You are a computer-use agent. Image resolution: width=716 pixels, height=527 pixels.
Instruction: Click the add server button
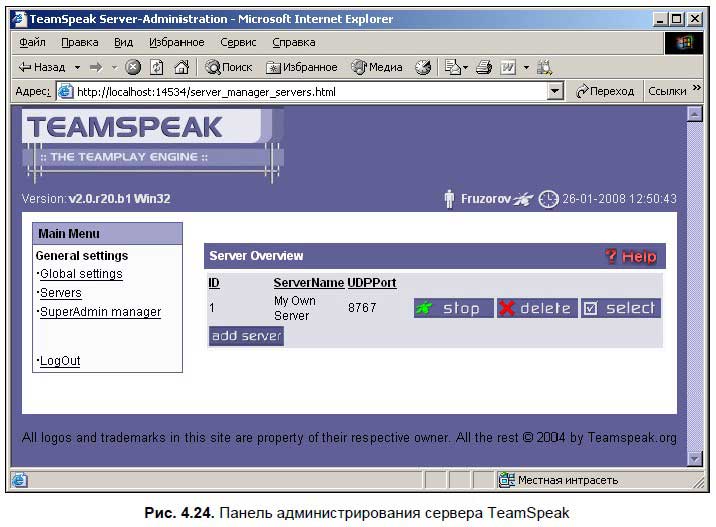coord(246,336)
